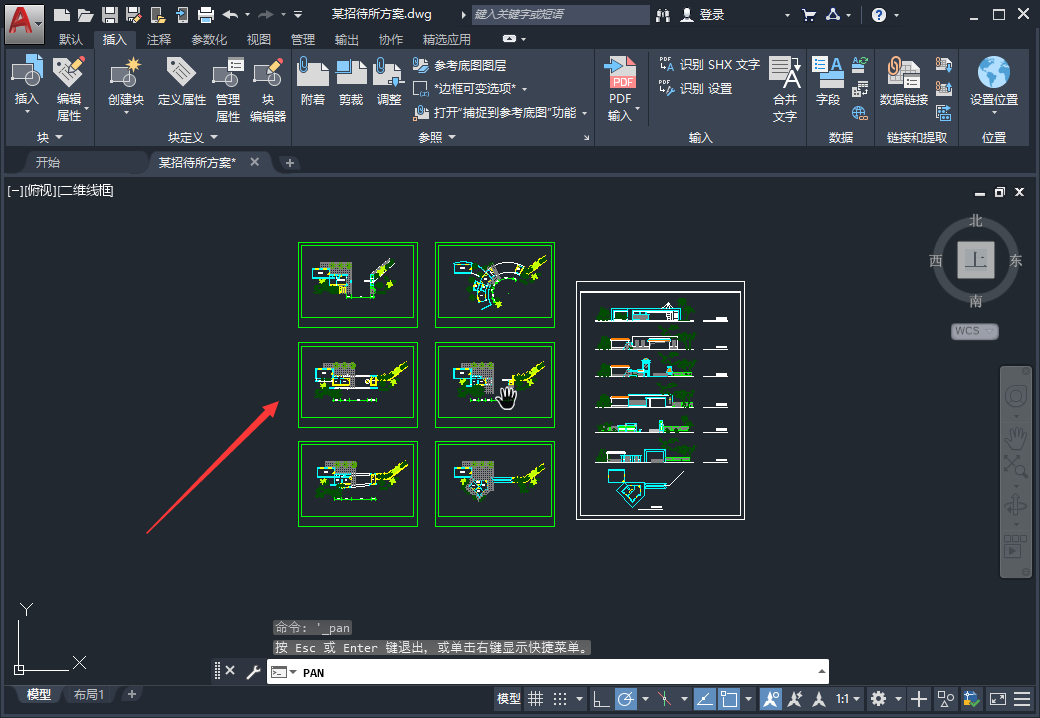Click the Sign In (登录) button
Screen dimensions: 1040x718
click(x=703, y=15)
